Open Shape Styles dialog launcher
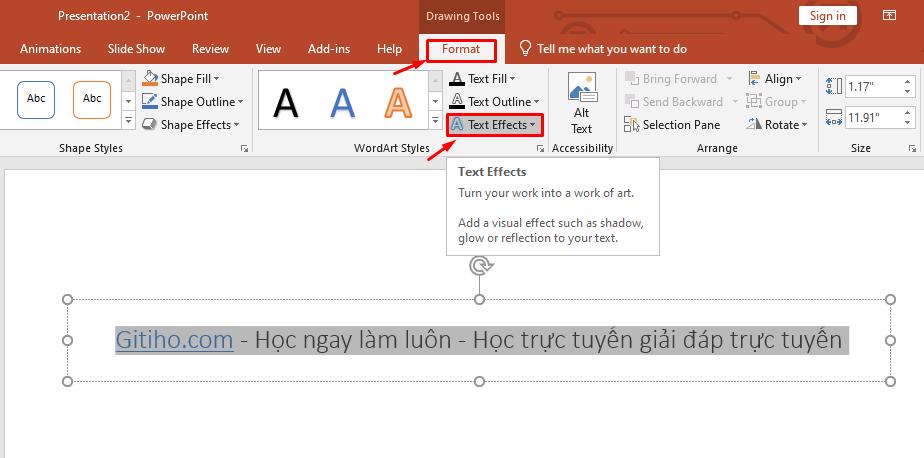924x458 pixels. tap(245, 149)
